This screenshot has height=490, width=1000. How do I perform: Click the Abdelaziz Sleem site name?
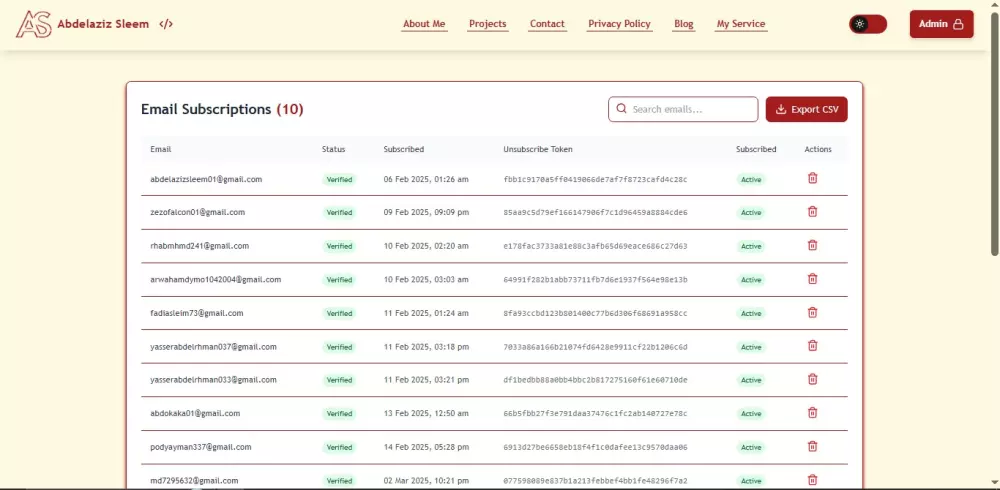(x=103, y=24)
